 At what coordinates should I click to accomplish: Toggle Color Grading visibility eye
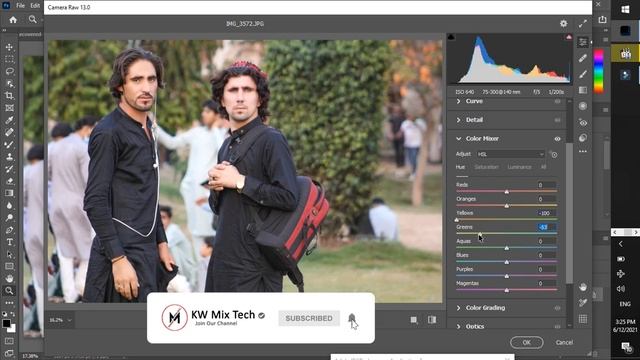(x=557, y=308)
